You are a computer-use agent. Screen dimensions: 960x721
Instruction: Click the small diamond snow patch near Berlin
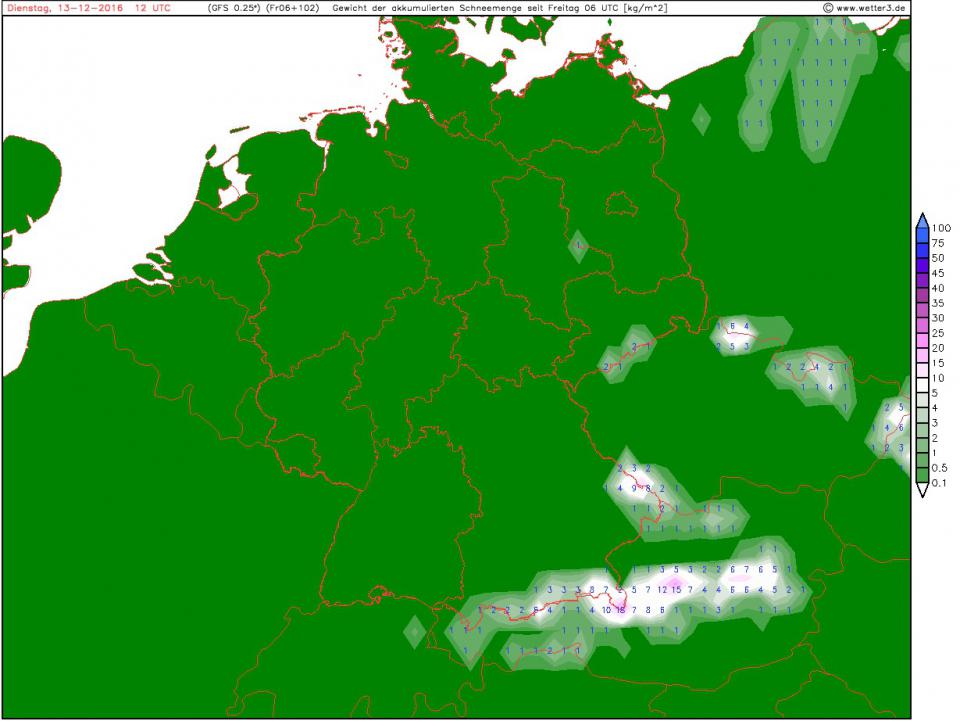578,244
